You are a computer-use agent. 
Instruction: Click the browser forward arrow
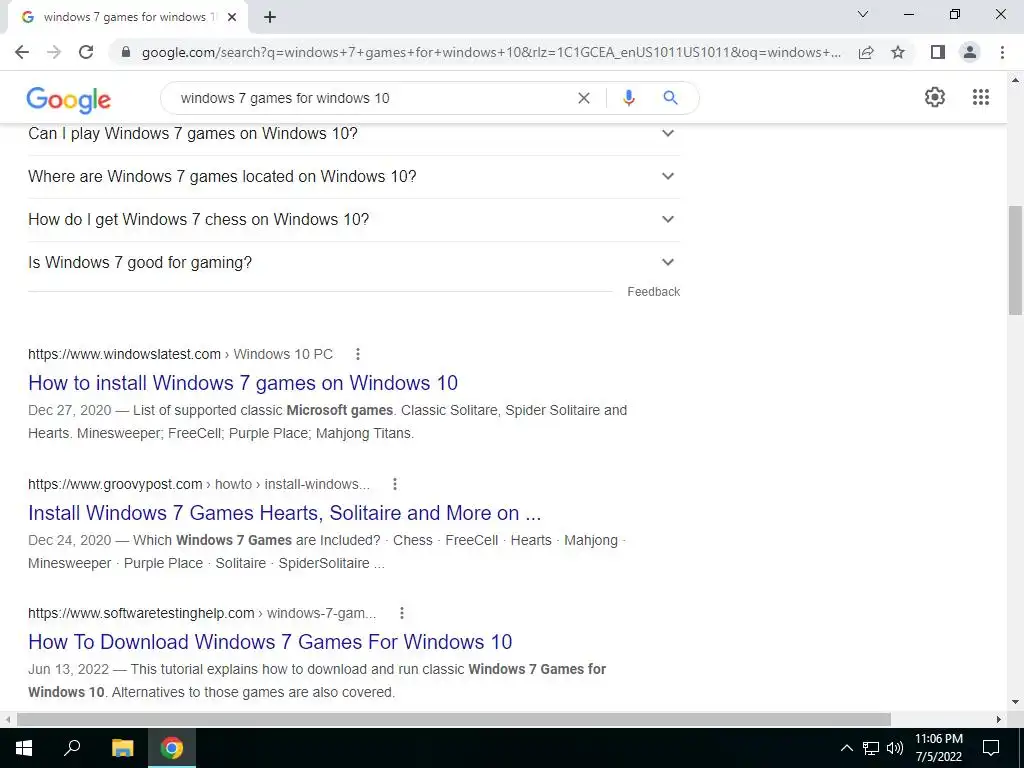pos(54,52)
